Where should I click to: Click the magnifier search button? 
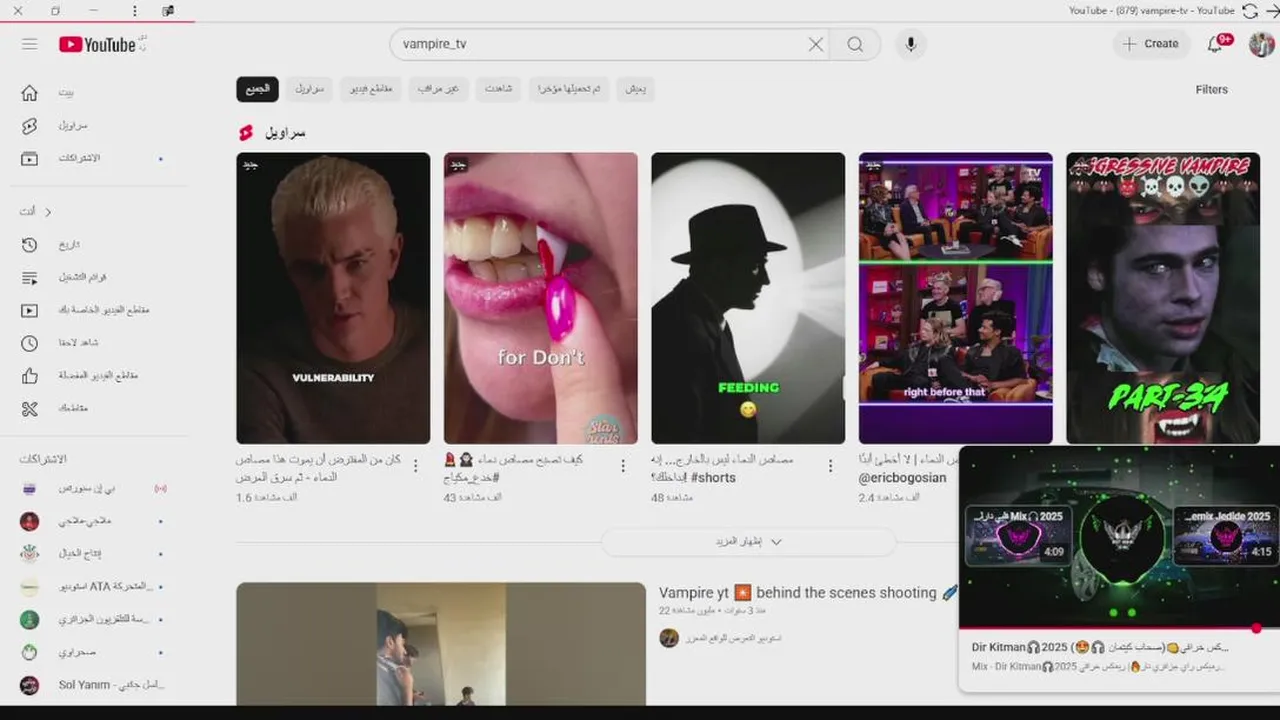855,44
